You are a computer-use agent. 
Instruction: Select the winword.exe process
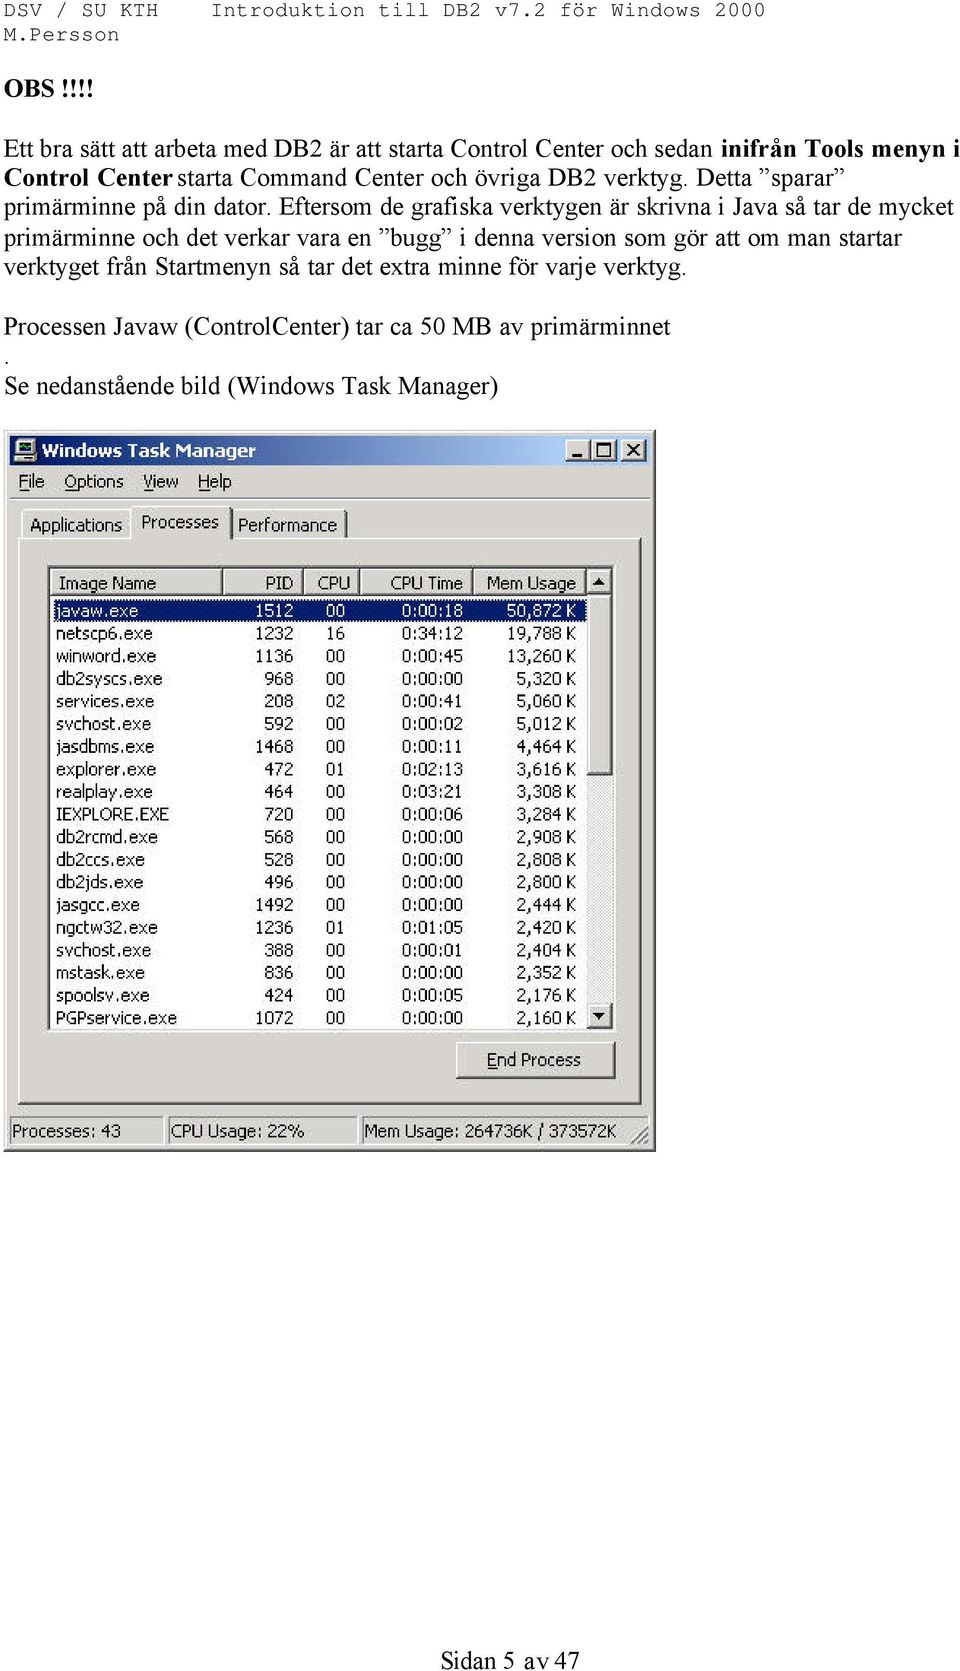click(318, 656)
